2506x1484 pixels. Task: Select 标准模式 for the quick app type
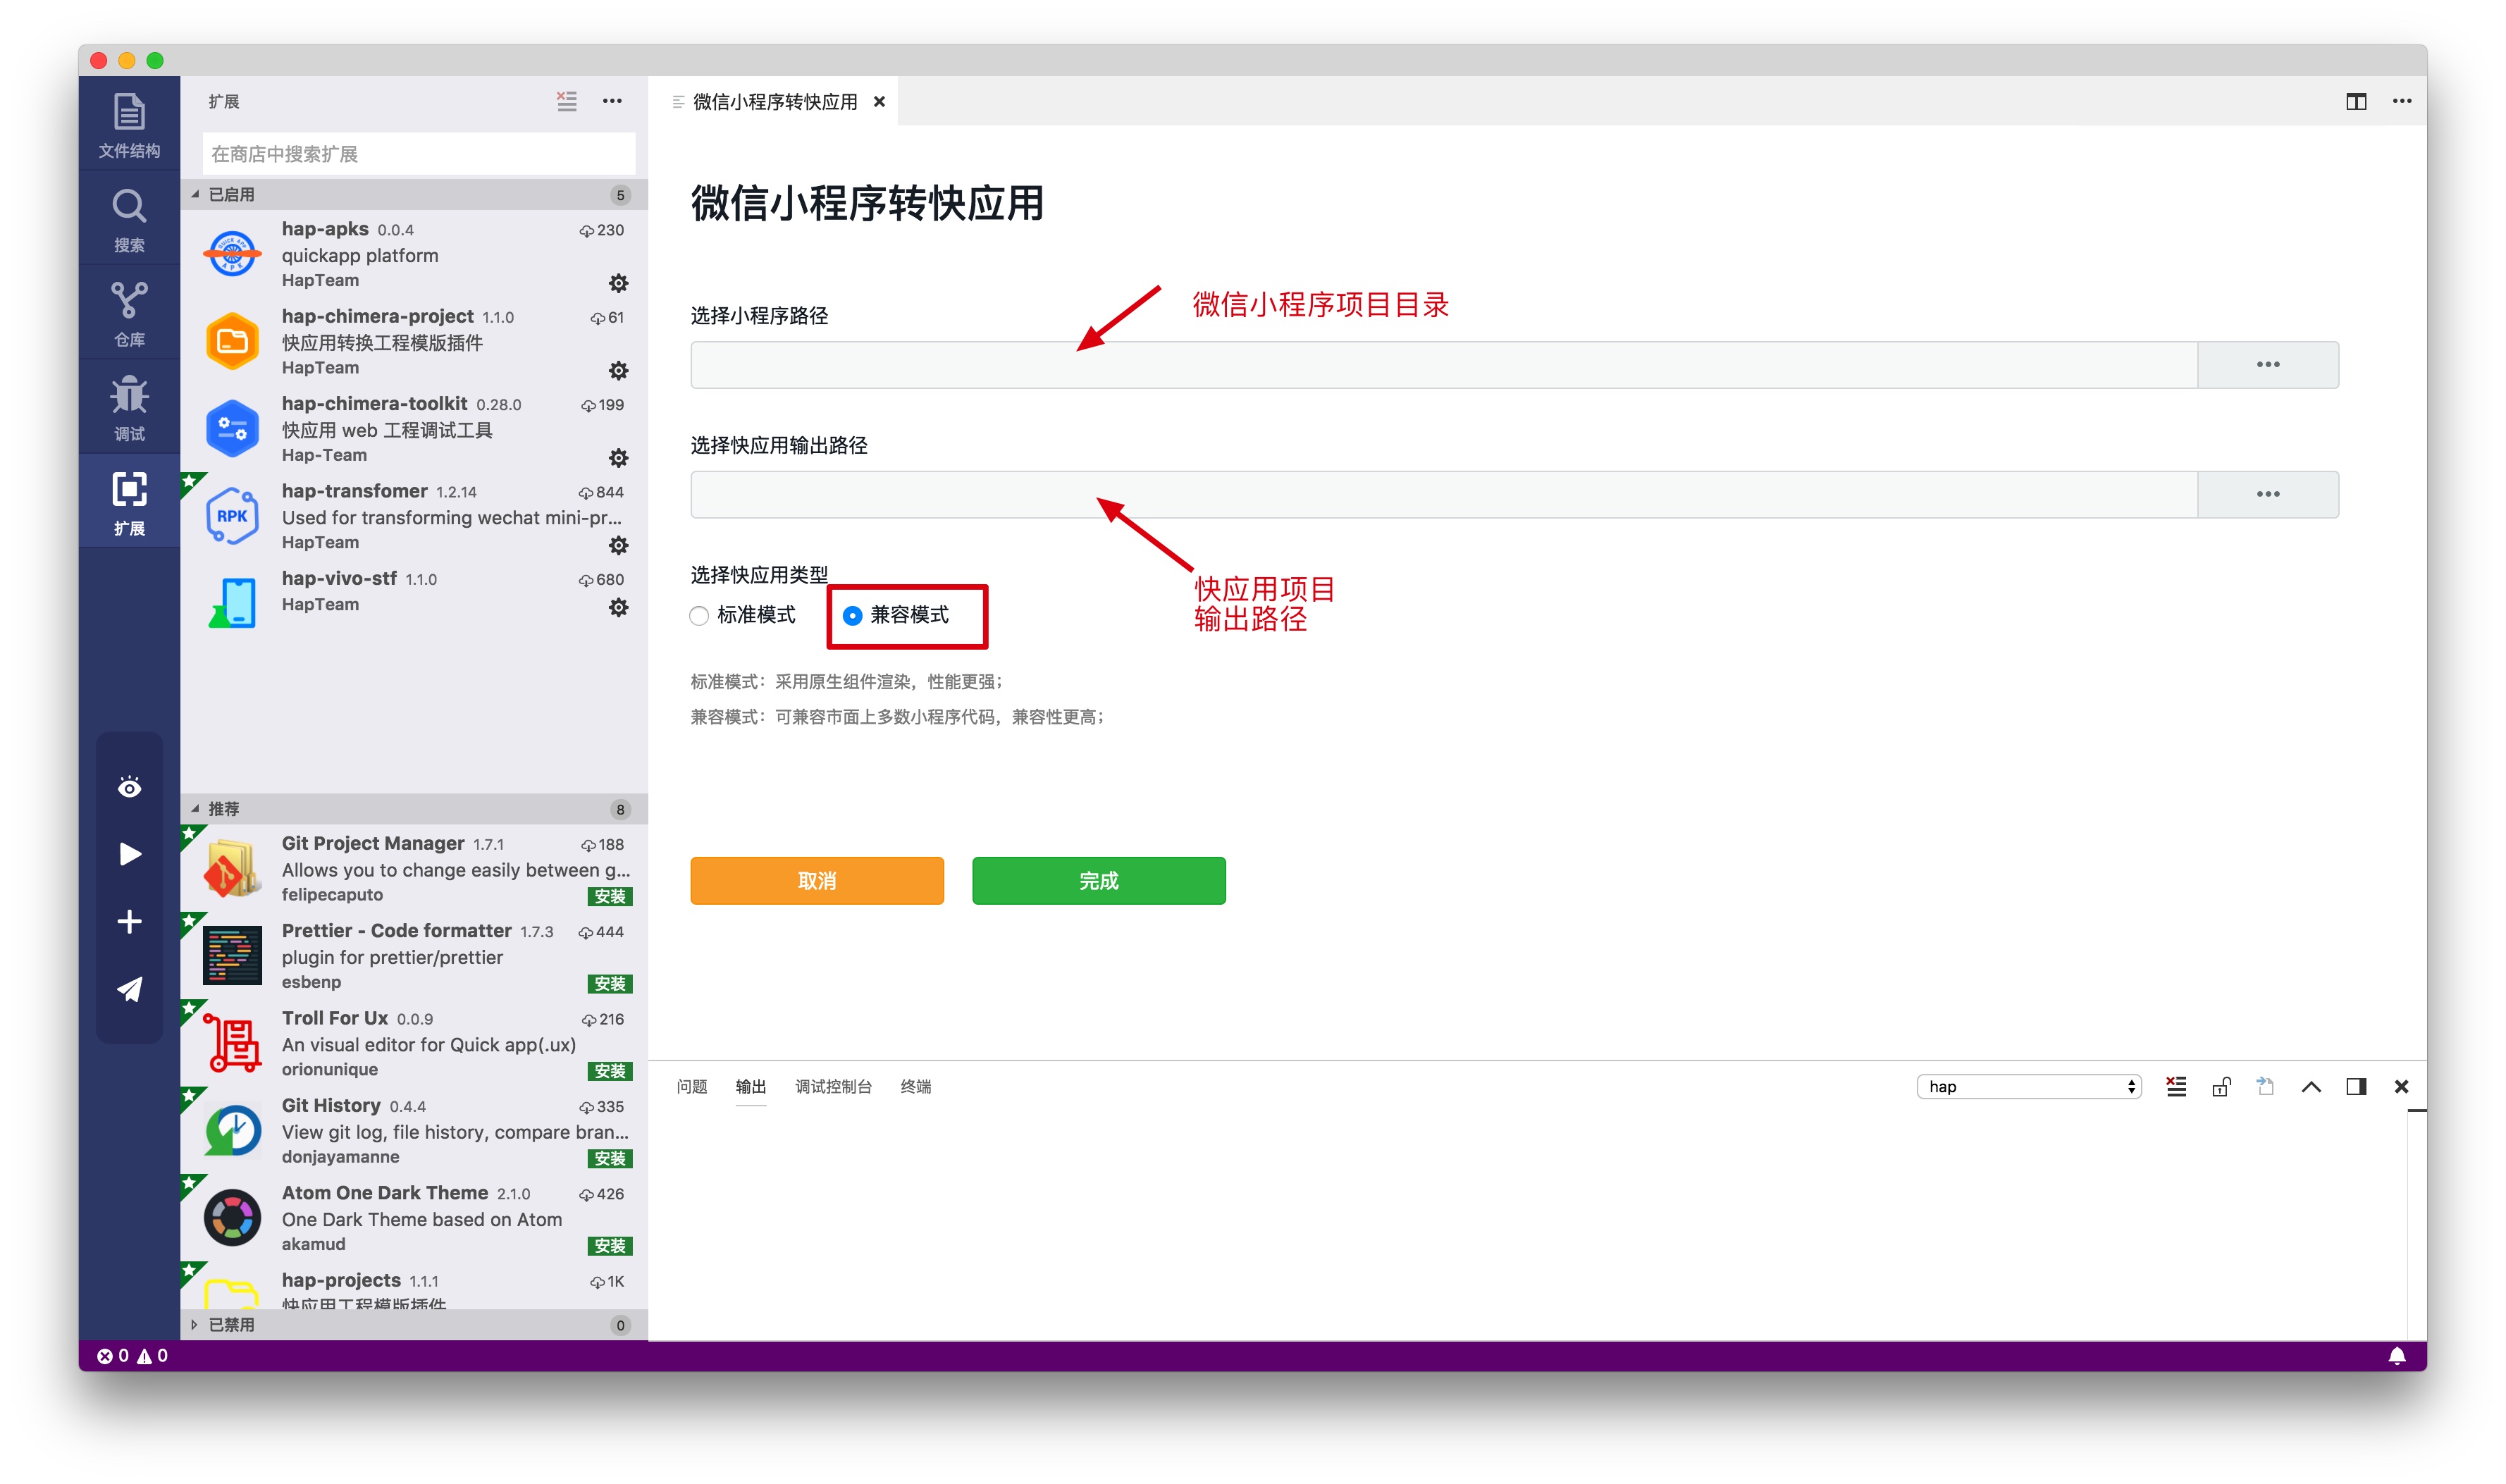coord(699,616)
